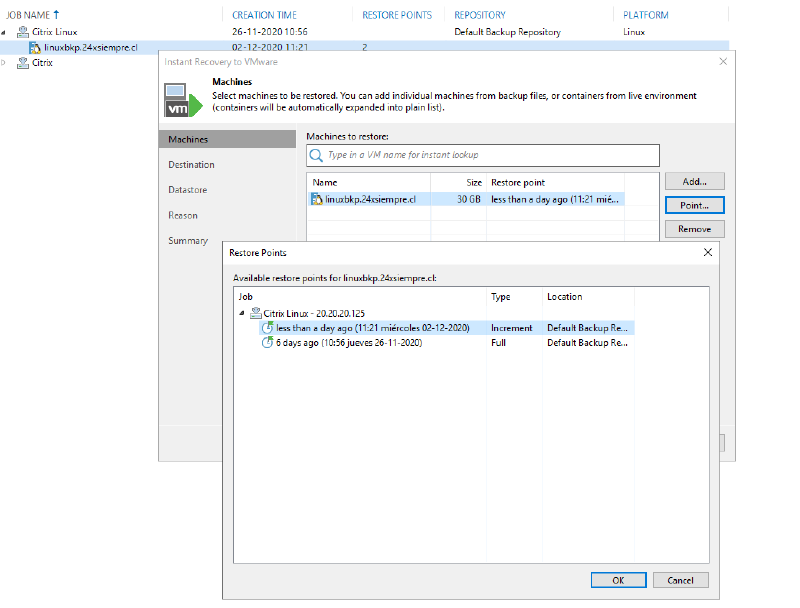Click the full restore point clock icon

[x=267, y=343]
